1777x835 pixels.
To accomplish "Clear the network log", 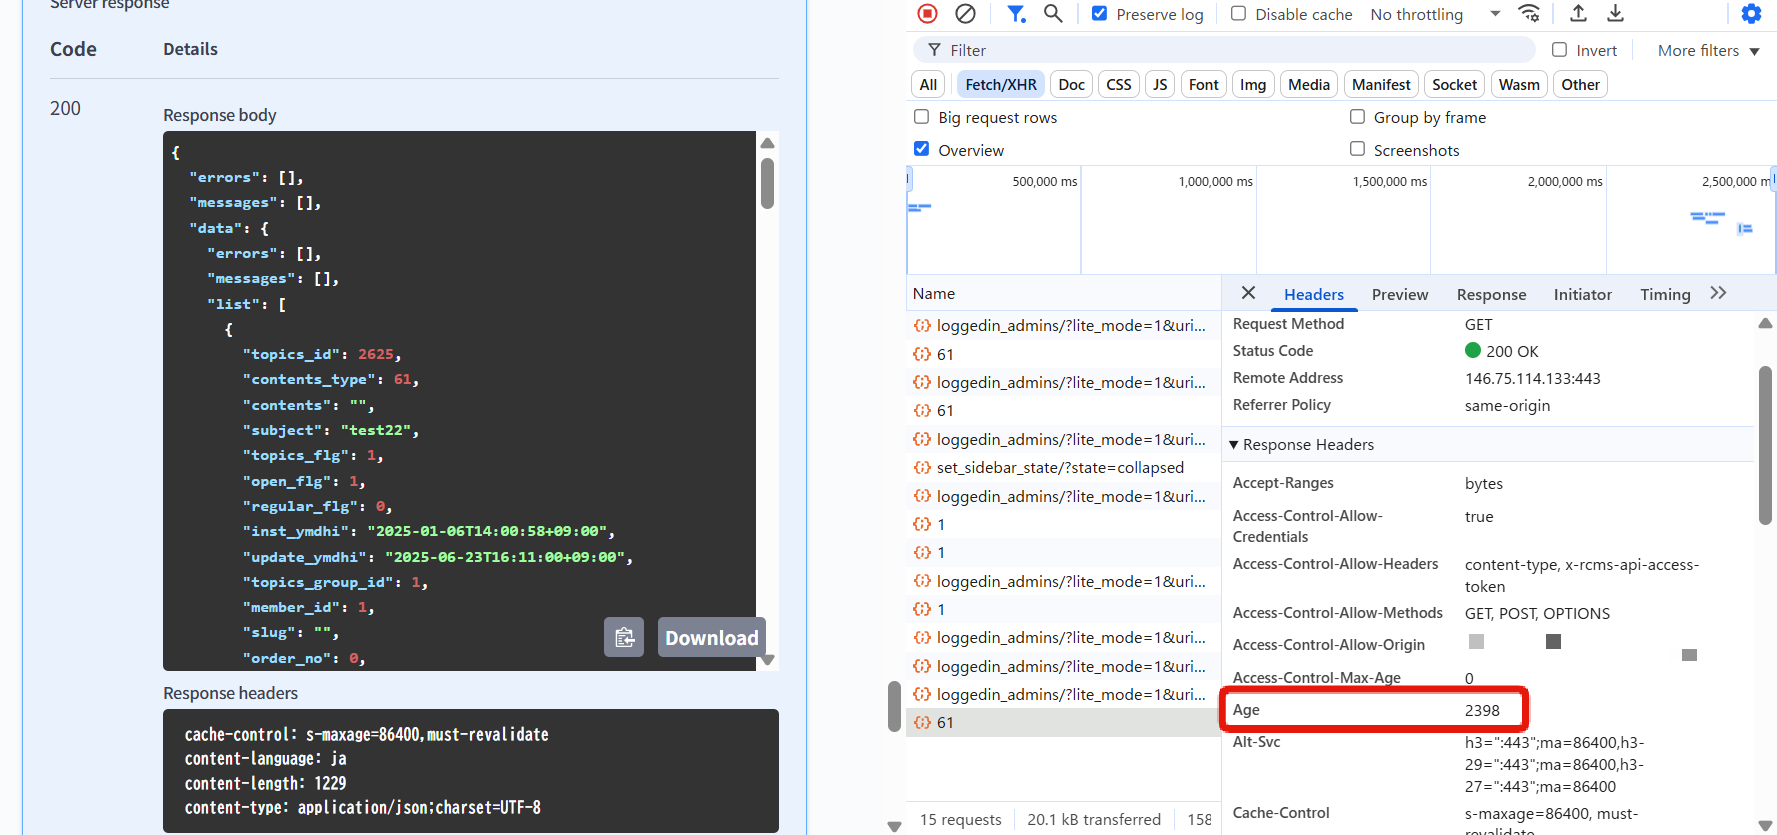I will pyautogui.click(x=965, y=13).
